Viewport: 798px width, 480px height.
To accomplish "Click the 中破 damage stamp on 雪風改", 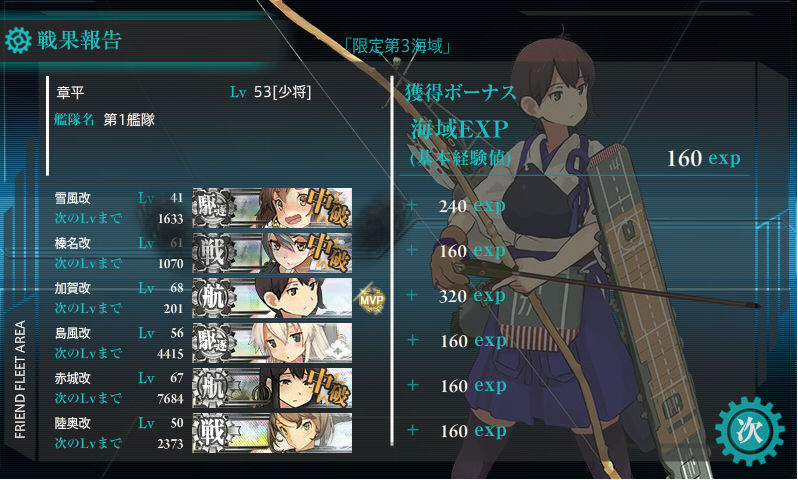I will pyautogui.click(x=329, y=207).
